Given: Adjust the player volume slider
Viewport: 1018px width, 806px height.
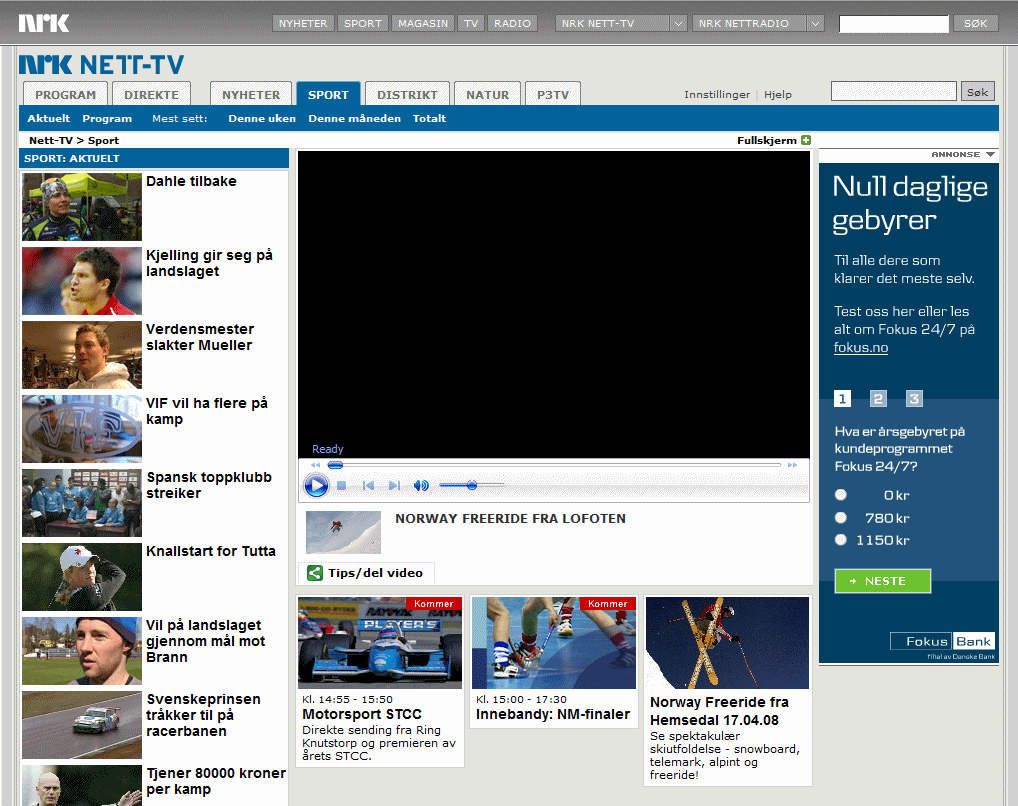Looking at the screenshot, I should (471, 486).
